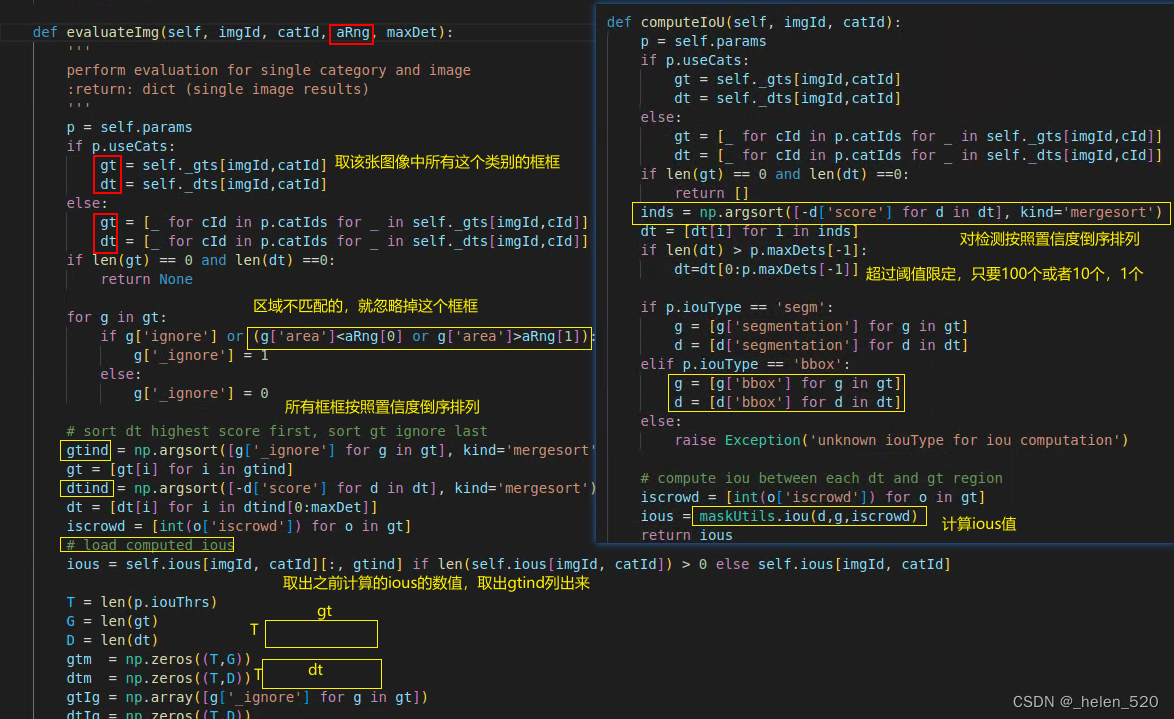Click the 'return None' statement
This screenshot has height=719, width=1174.
point(147,279)
